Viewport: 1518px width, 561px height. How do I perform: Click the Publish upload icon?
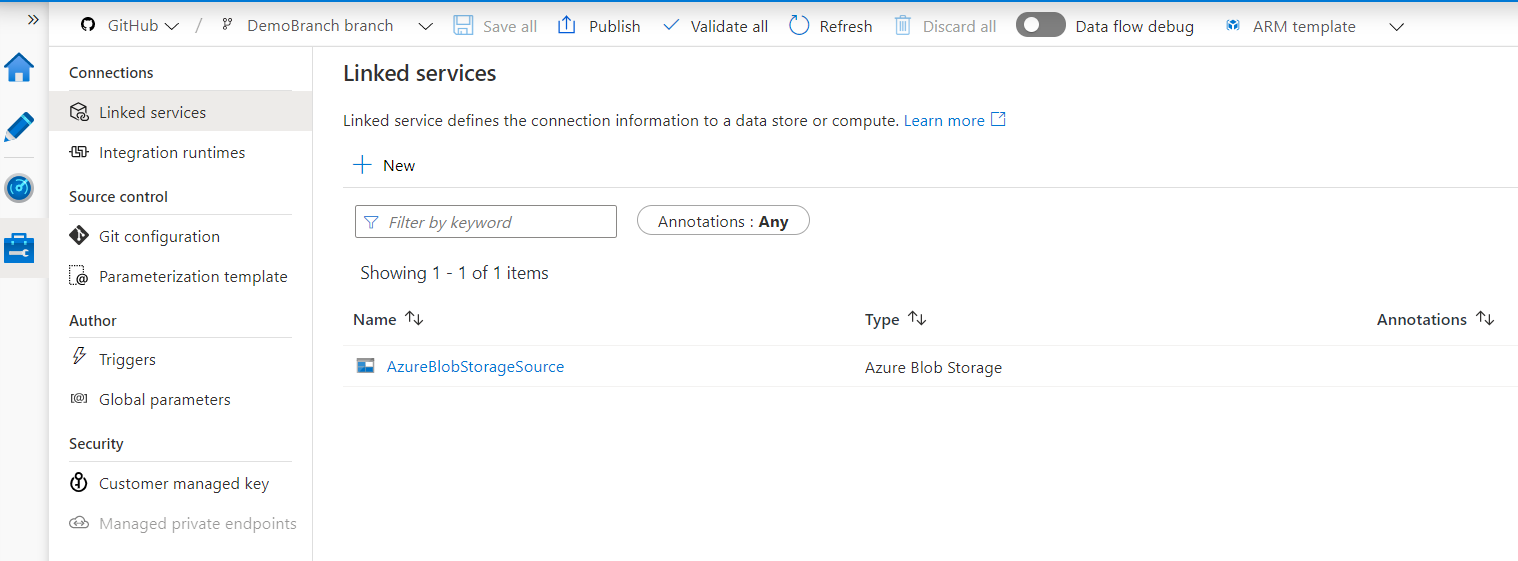click(567, 26)
